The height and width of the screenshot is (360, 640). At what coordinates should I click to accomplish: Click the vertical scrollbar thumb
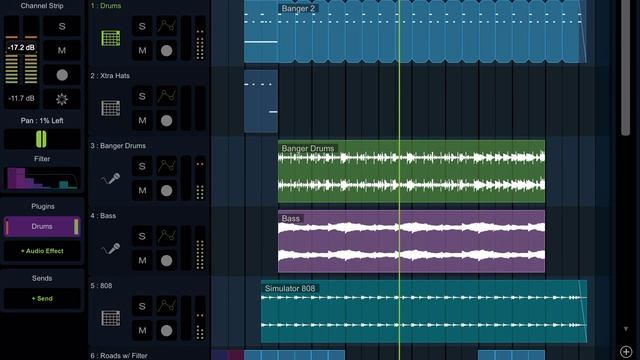coord(625,67)
